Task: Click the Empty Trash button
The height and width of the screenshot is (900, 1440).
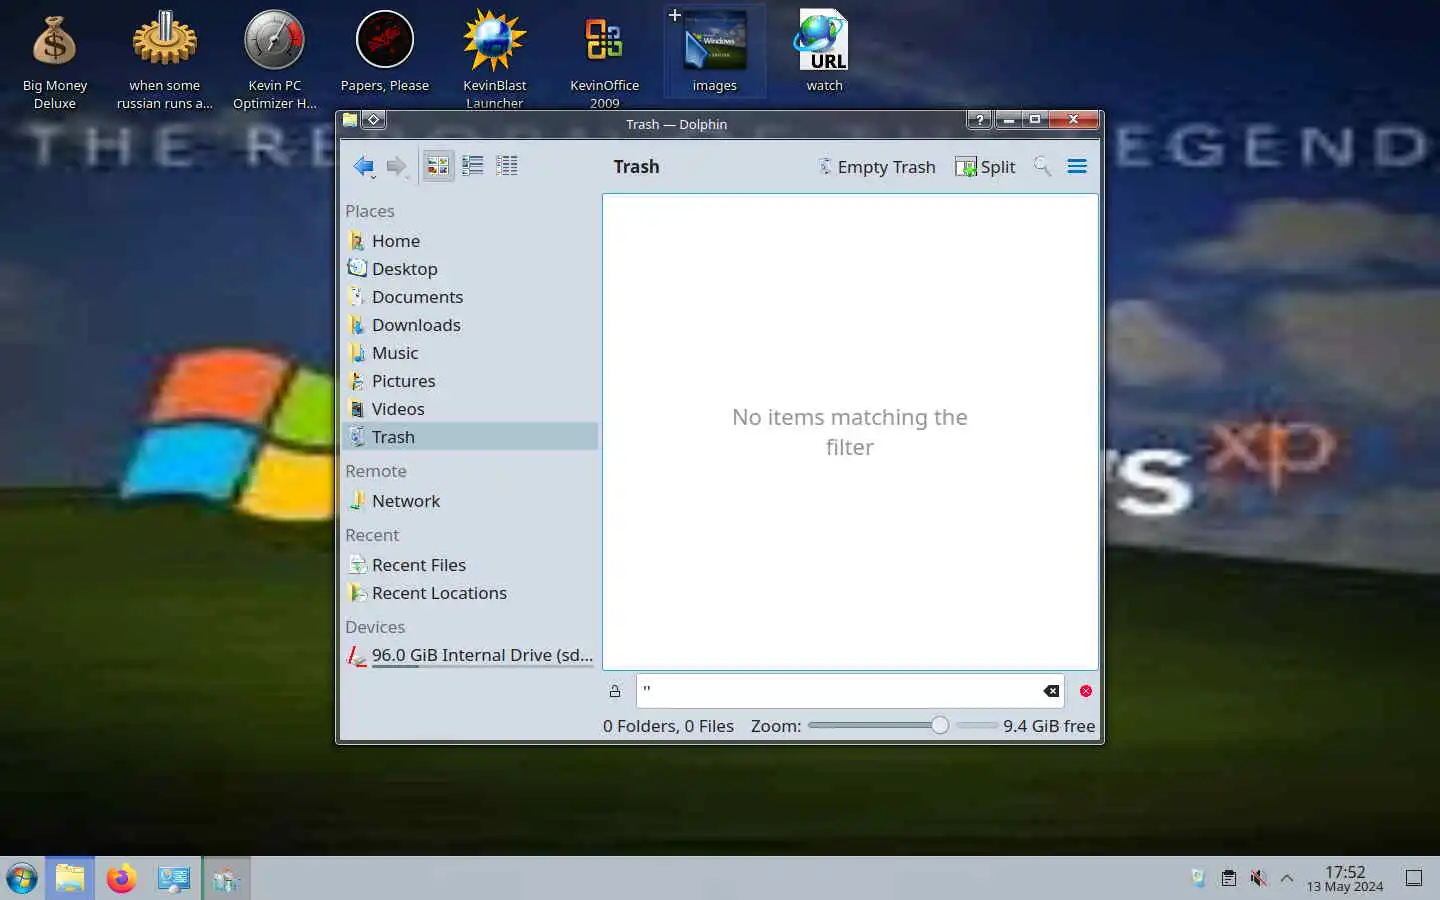Action: pyautogui.click(x=877, y=167)
